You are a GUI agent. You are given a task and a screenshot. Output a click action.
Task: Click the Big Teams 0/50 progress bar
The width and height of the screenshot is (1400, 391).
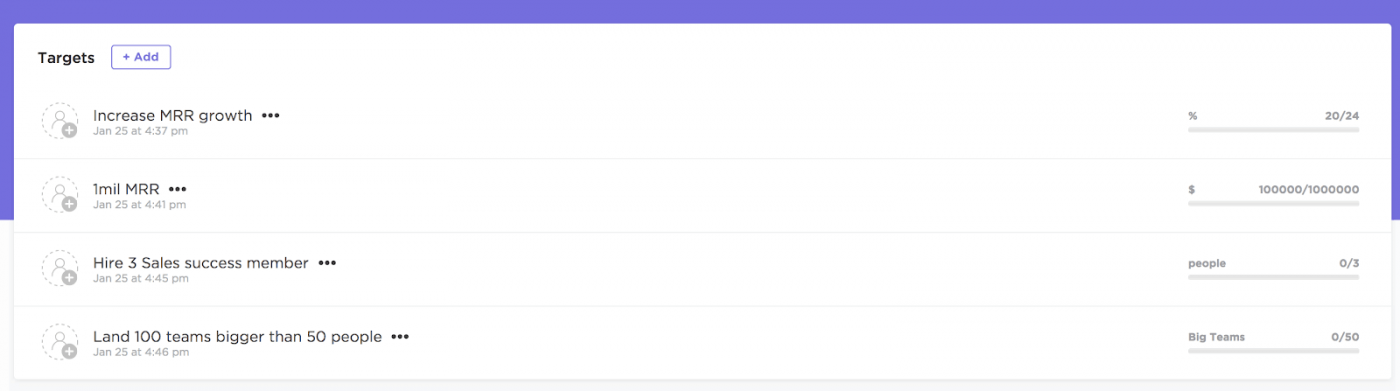tap(1273, 352)
